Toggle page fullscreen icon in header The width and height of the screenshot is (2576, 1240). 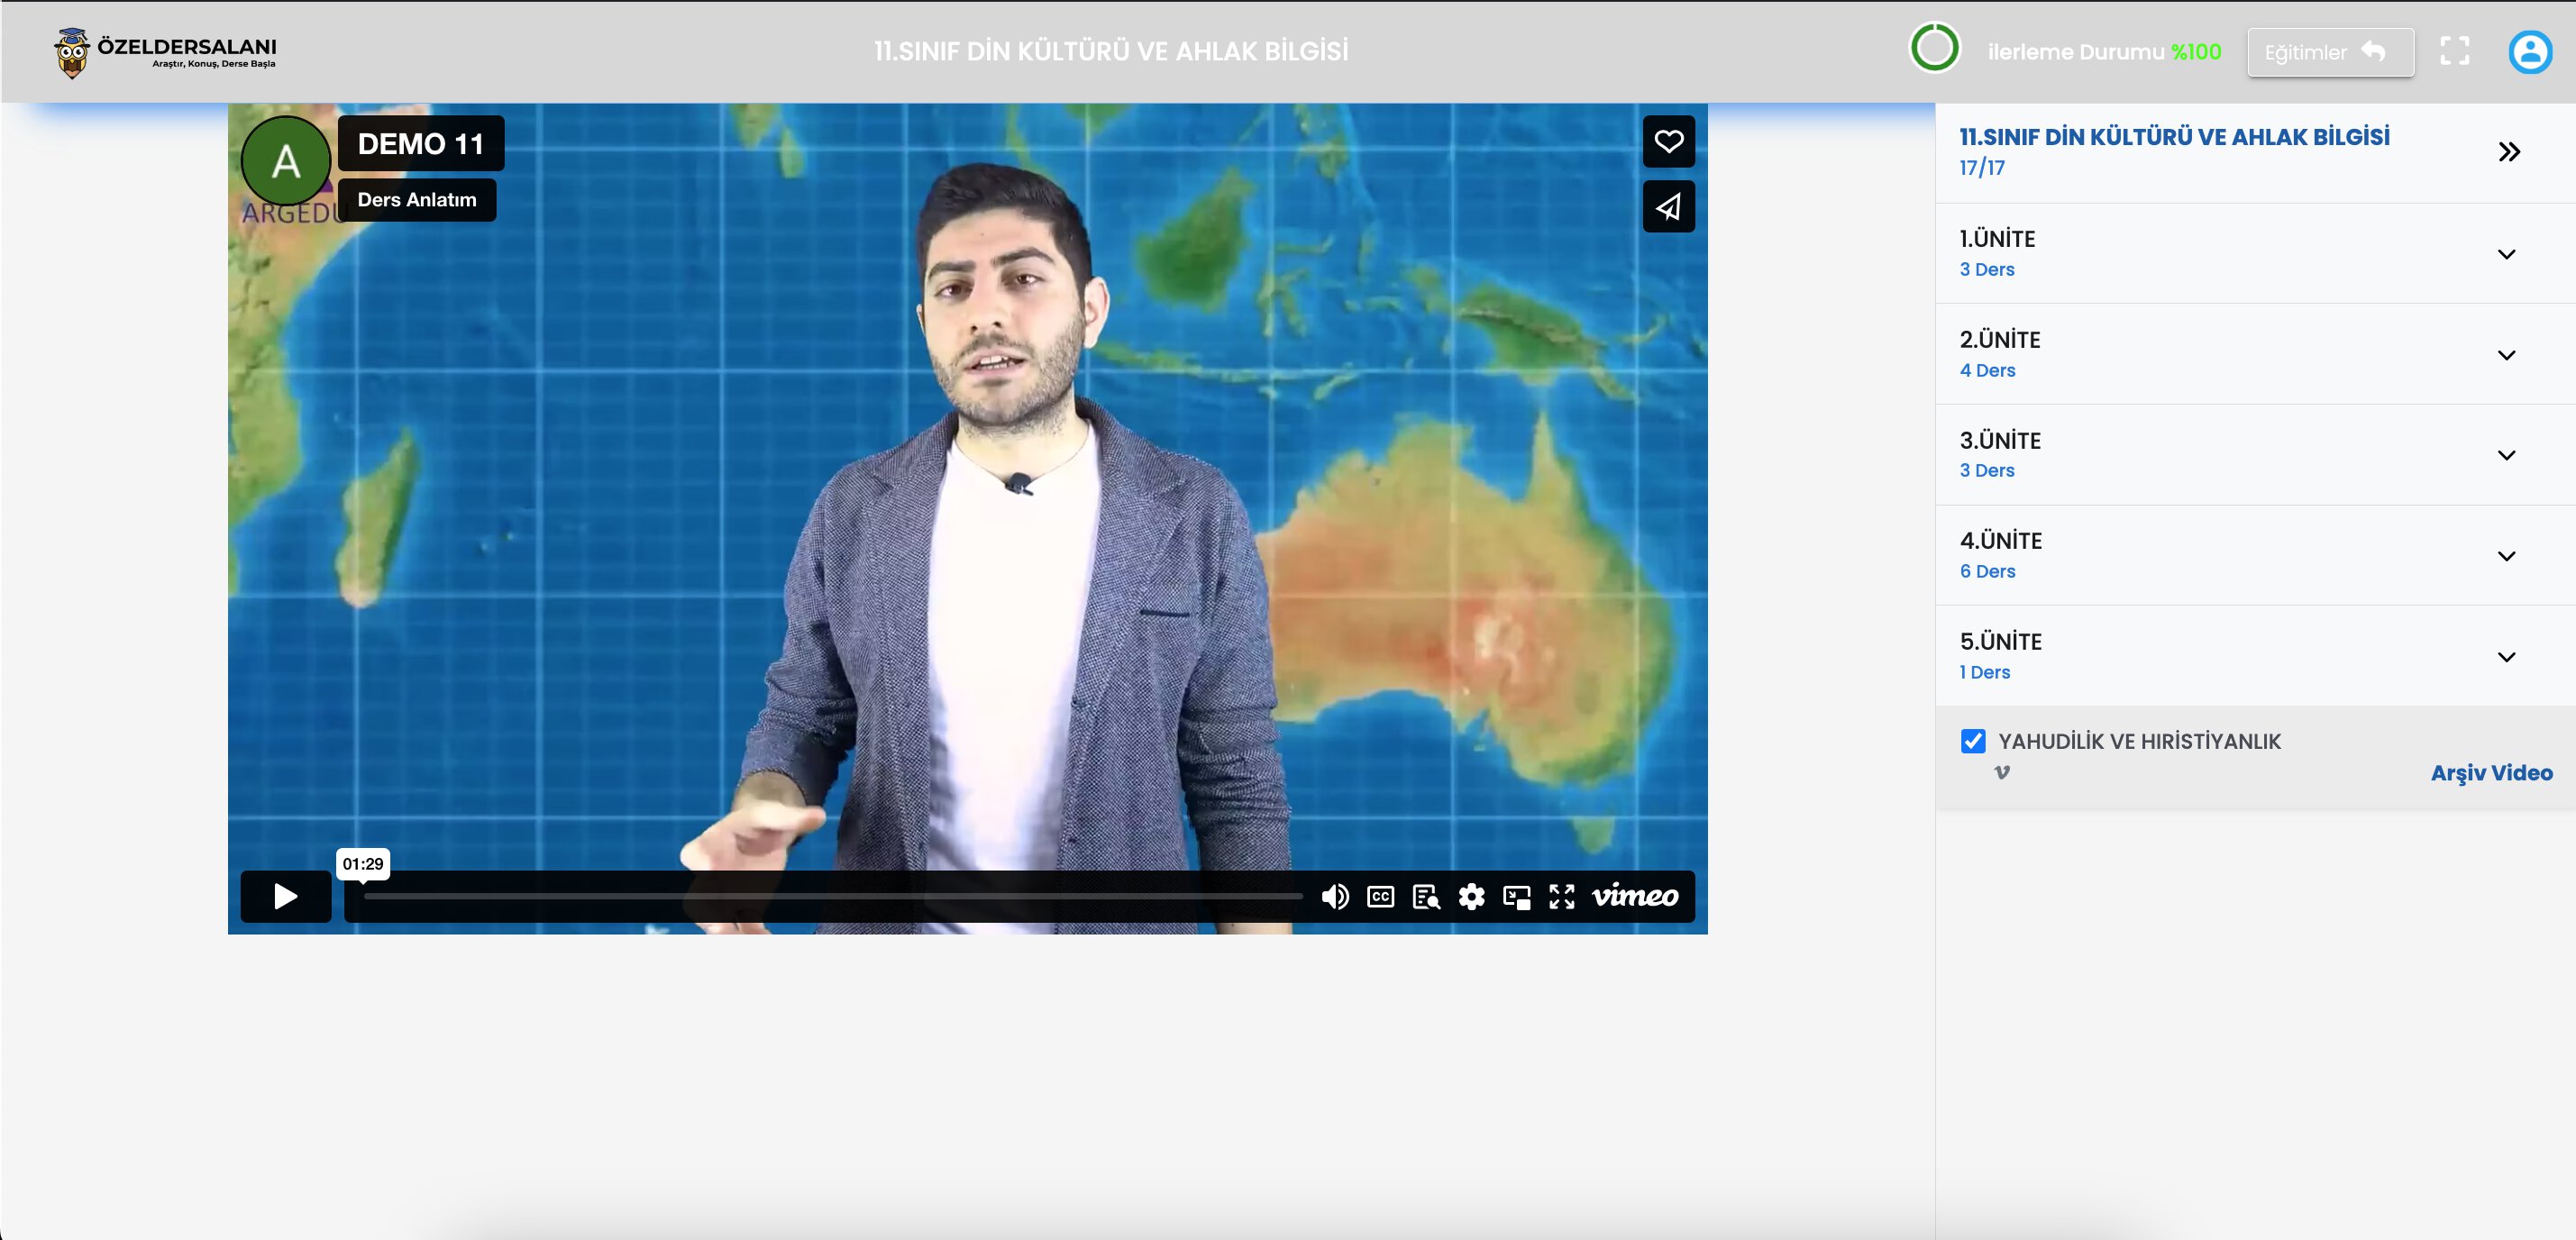point(2454,52)
